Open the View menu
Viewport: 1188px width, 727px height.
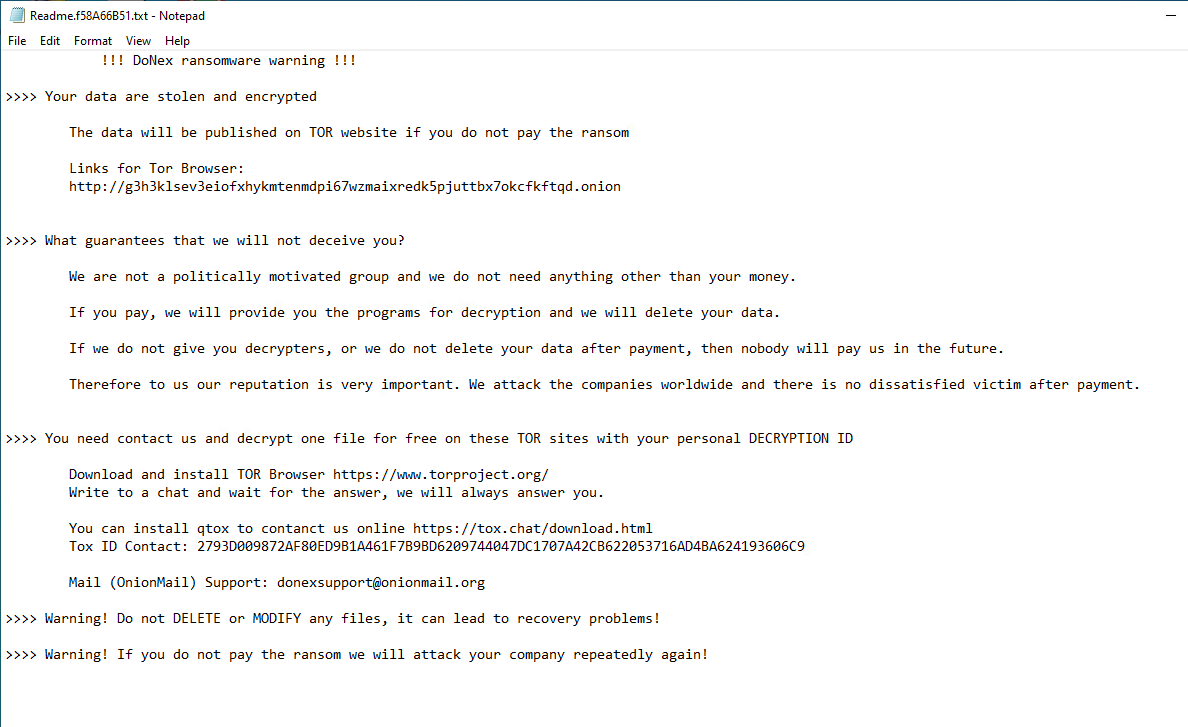(138, 41)
